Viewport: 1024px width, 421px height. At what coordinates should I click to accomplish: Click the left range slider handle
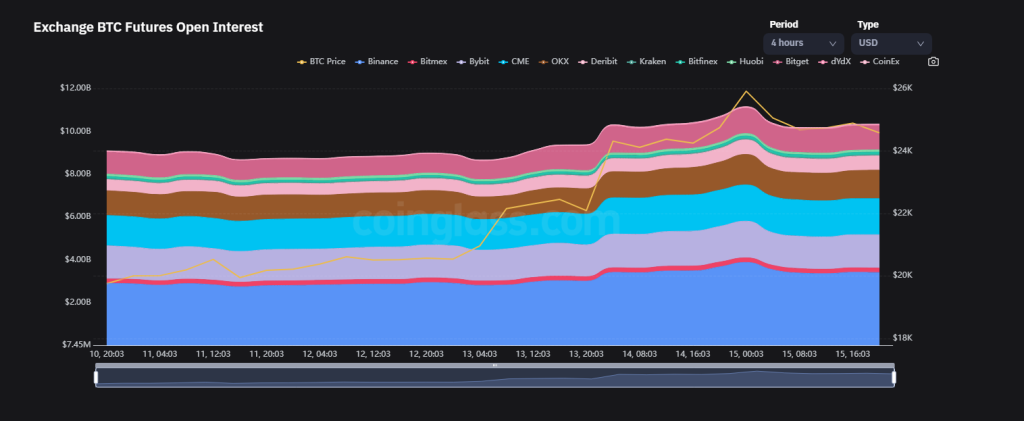coord(96,377)
